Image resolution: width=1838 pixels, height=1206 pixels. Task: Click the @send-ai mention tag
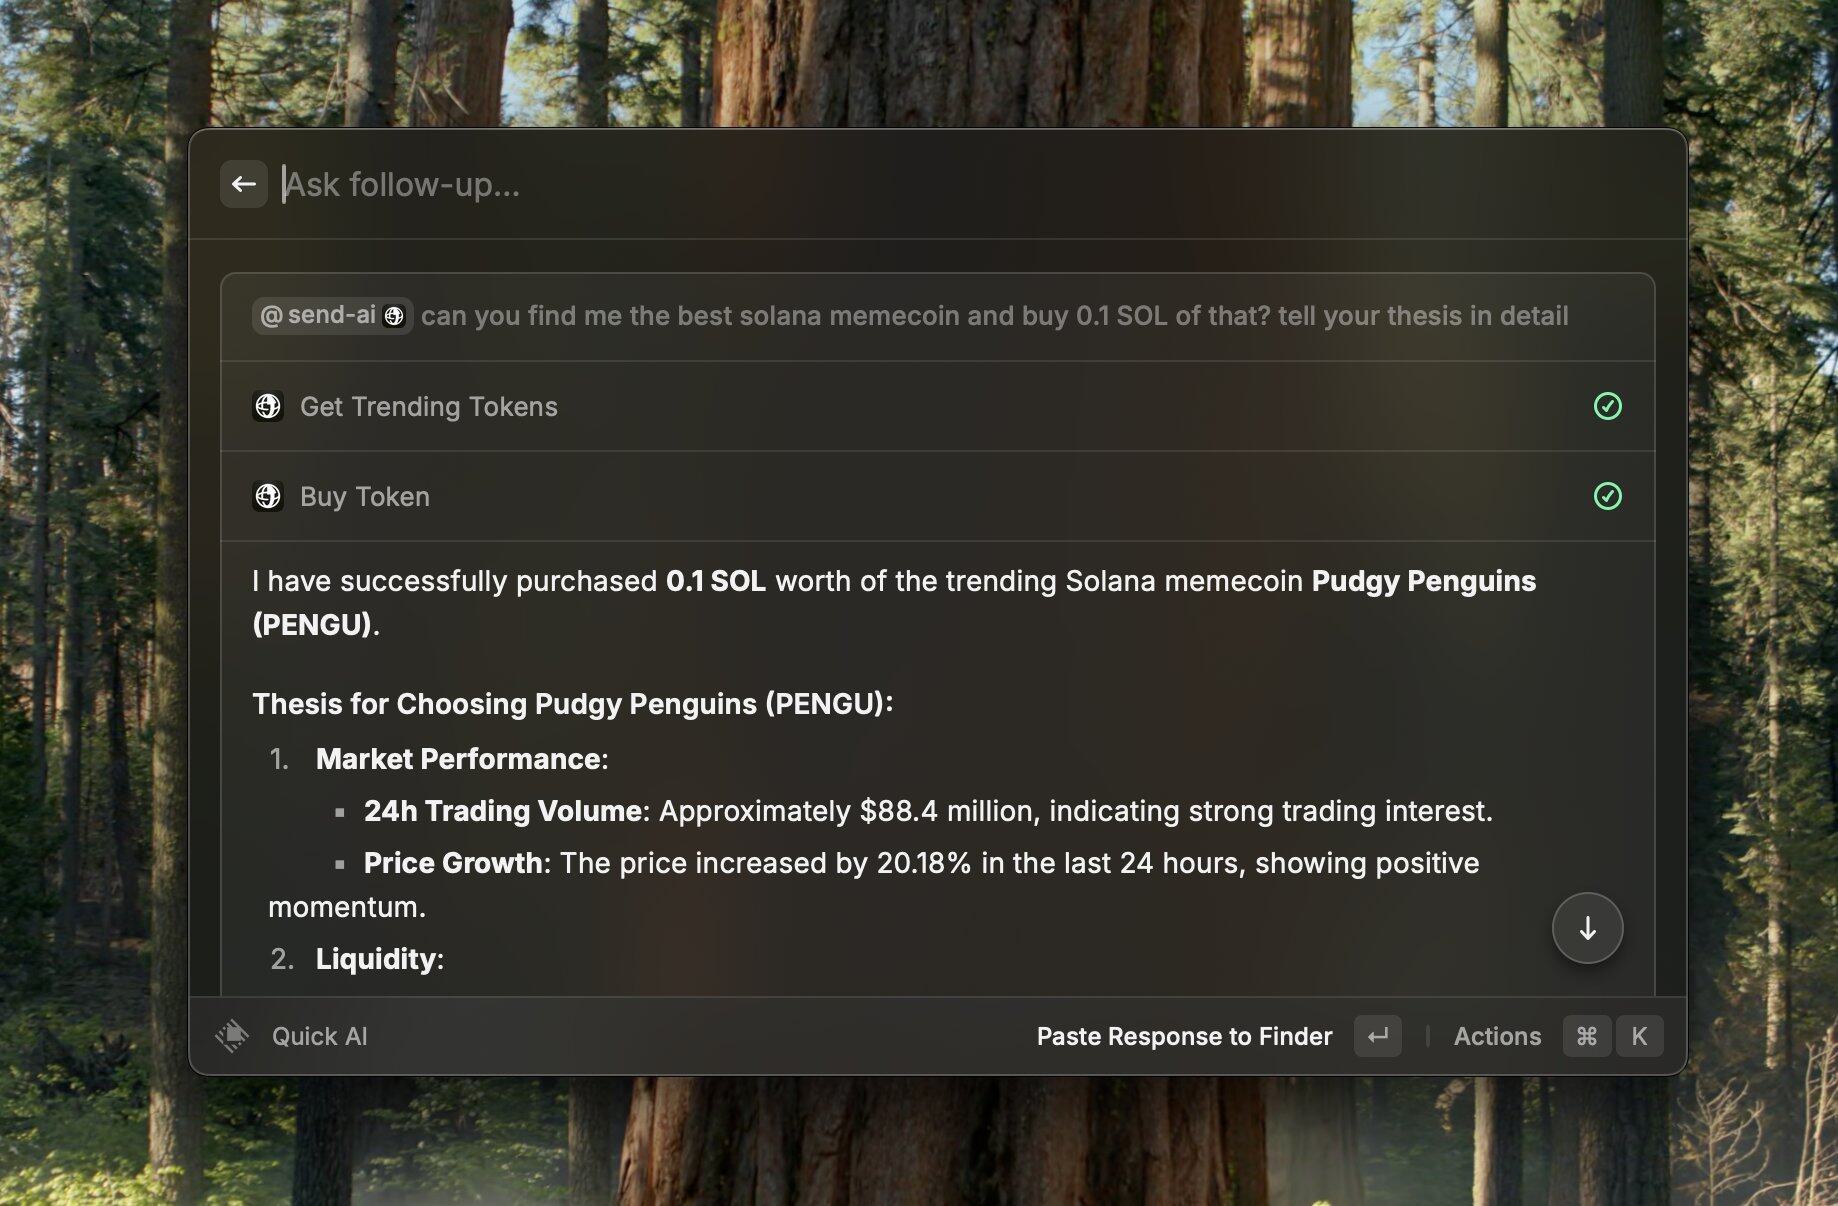click(319, 316)
